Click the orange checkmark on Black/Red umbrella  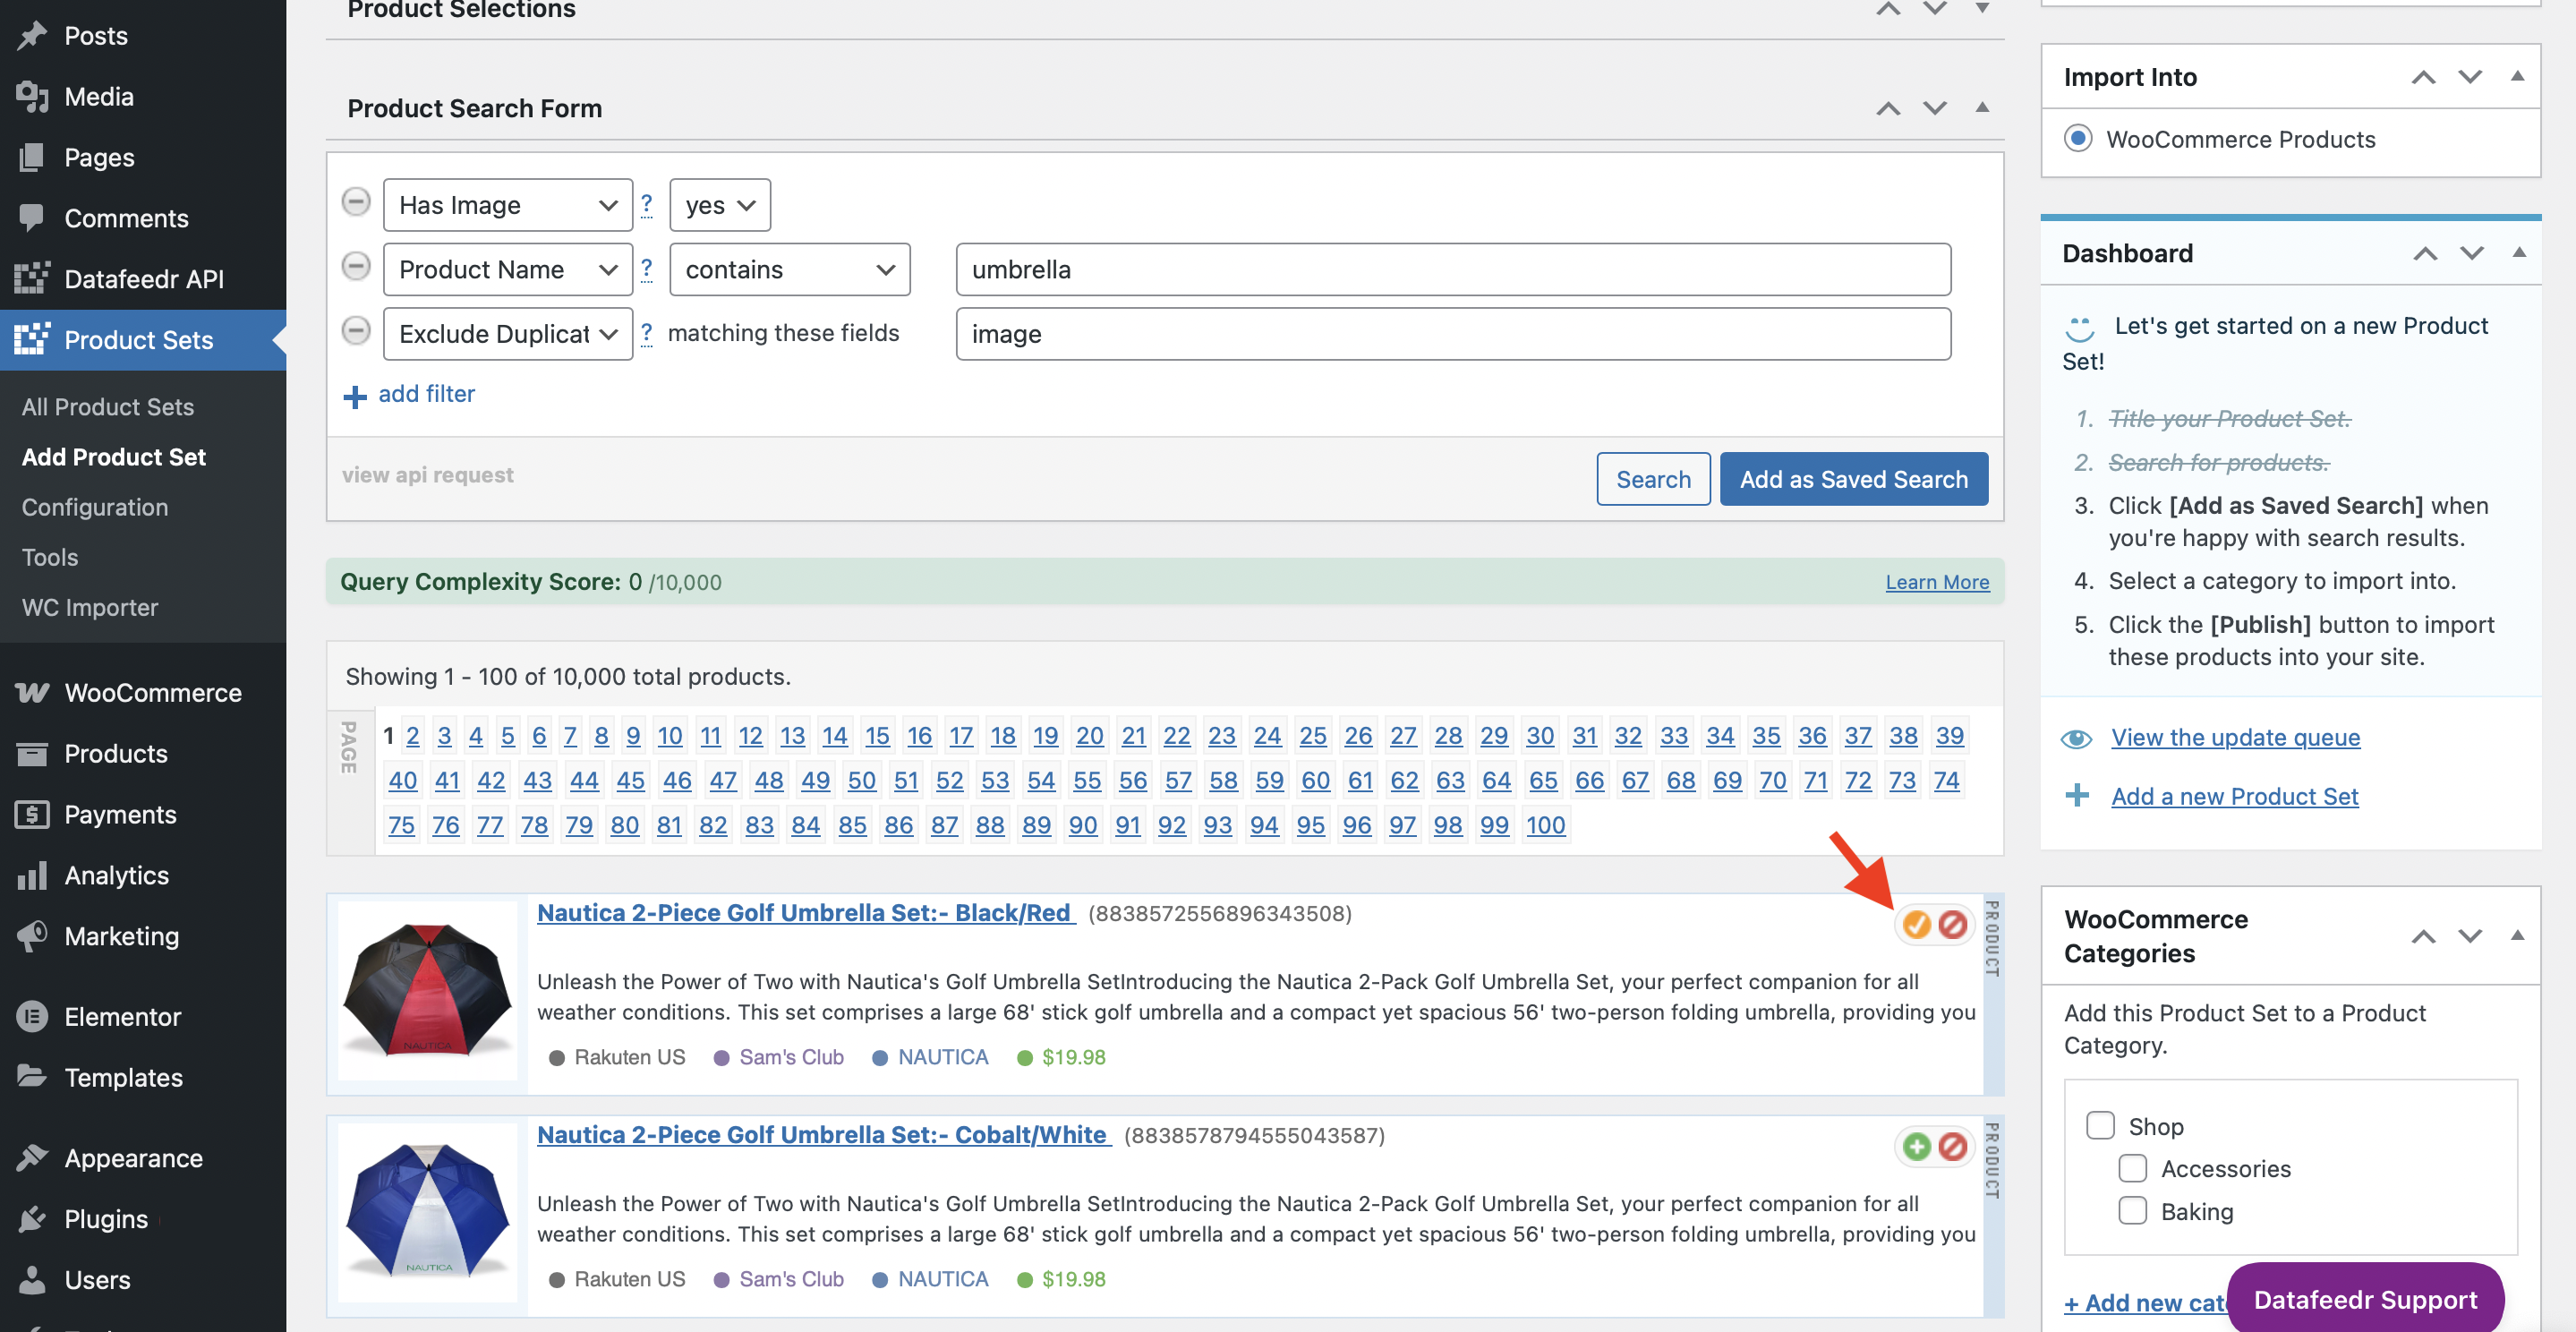(x=1916, y=924)
